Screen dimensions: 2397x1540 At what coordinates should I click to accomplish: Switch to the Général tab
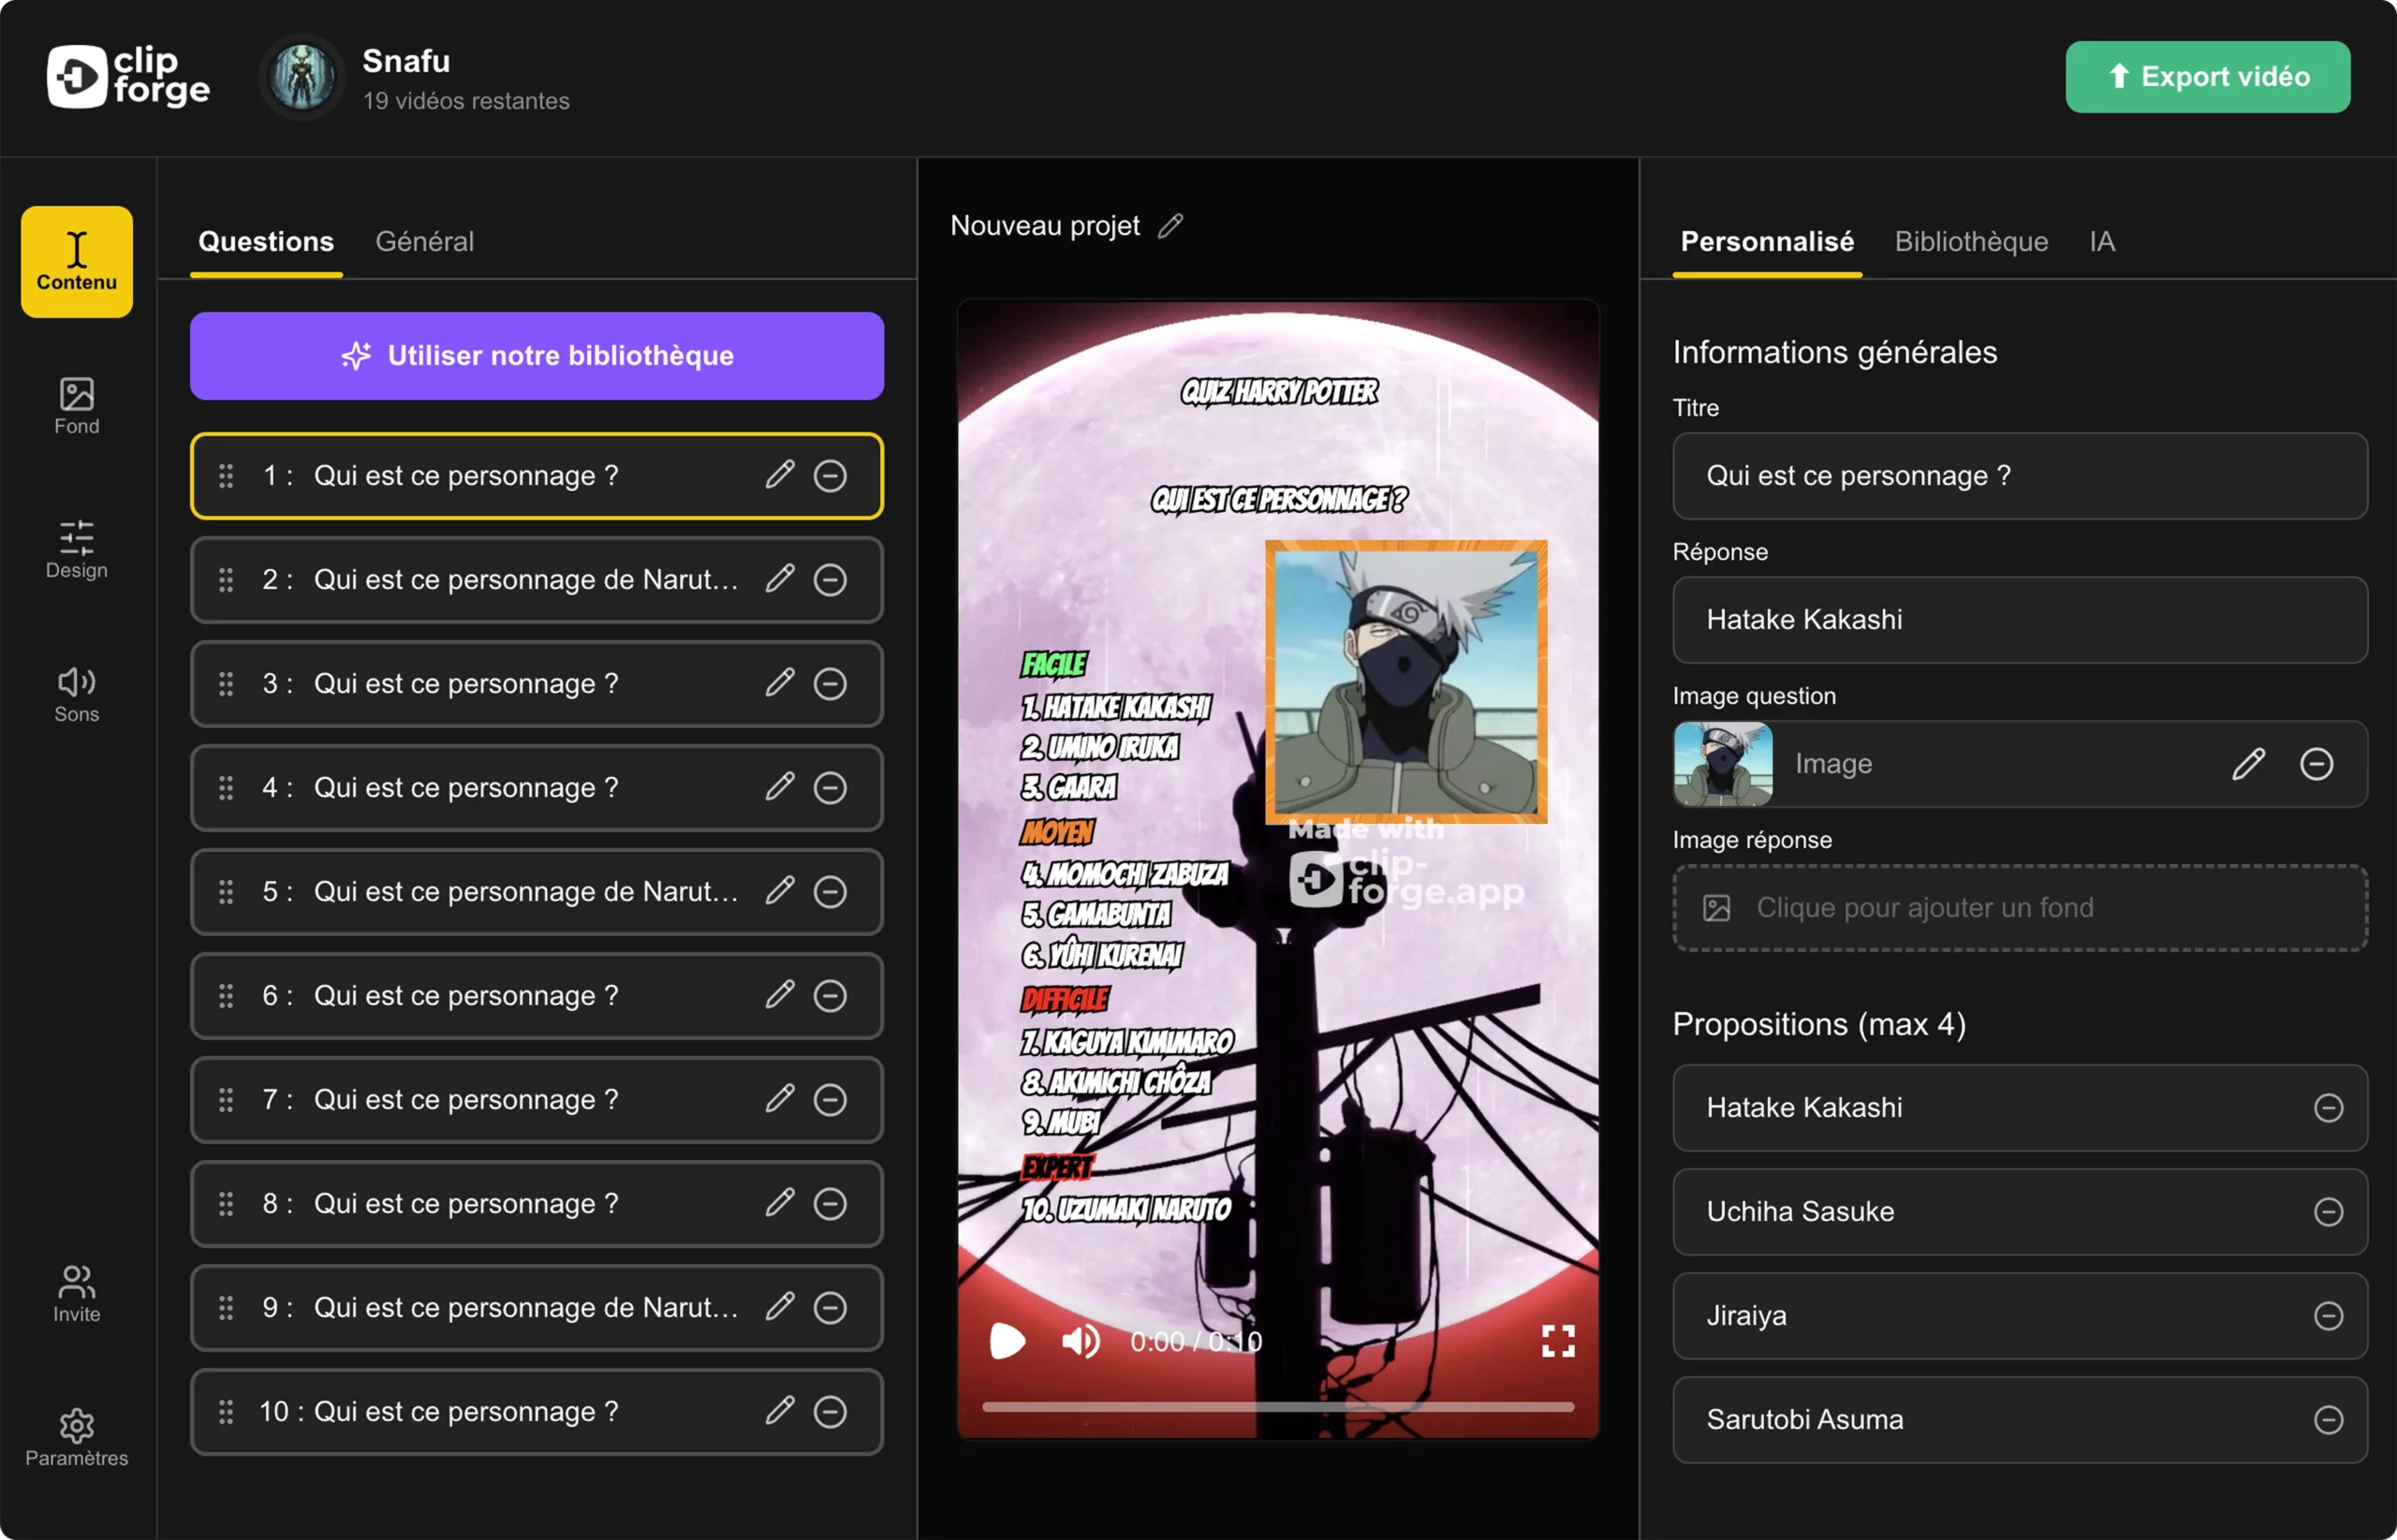pyautogui.click(x=424, y=241)
